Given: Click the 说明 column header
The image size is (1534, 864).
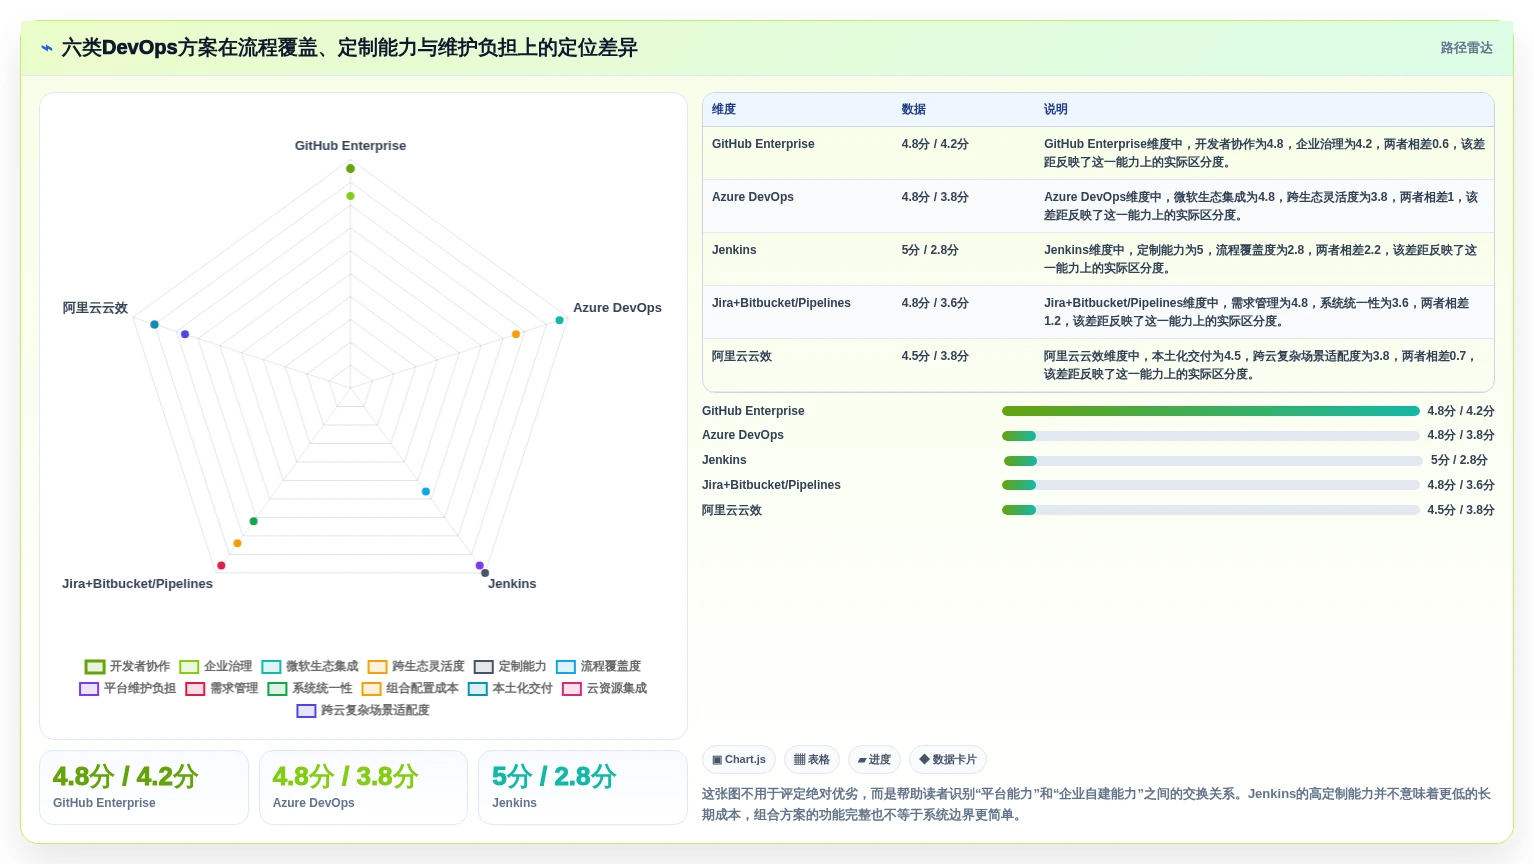Looking at the screenshot, I should pyautogui.click(x=1056, y=109).
